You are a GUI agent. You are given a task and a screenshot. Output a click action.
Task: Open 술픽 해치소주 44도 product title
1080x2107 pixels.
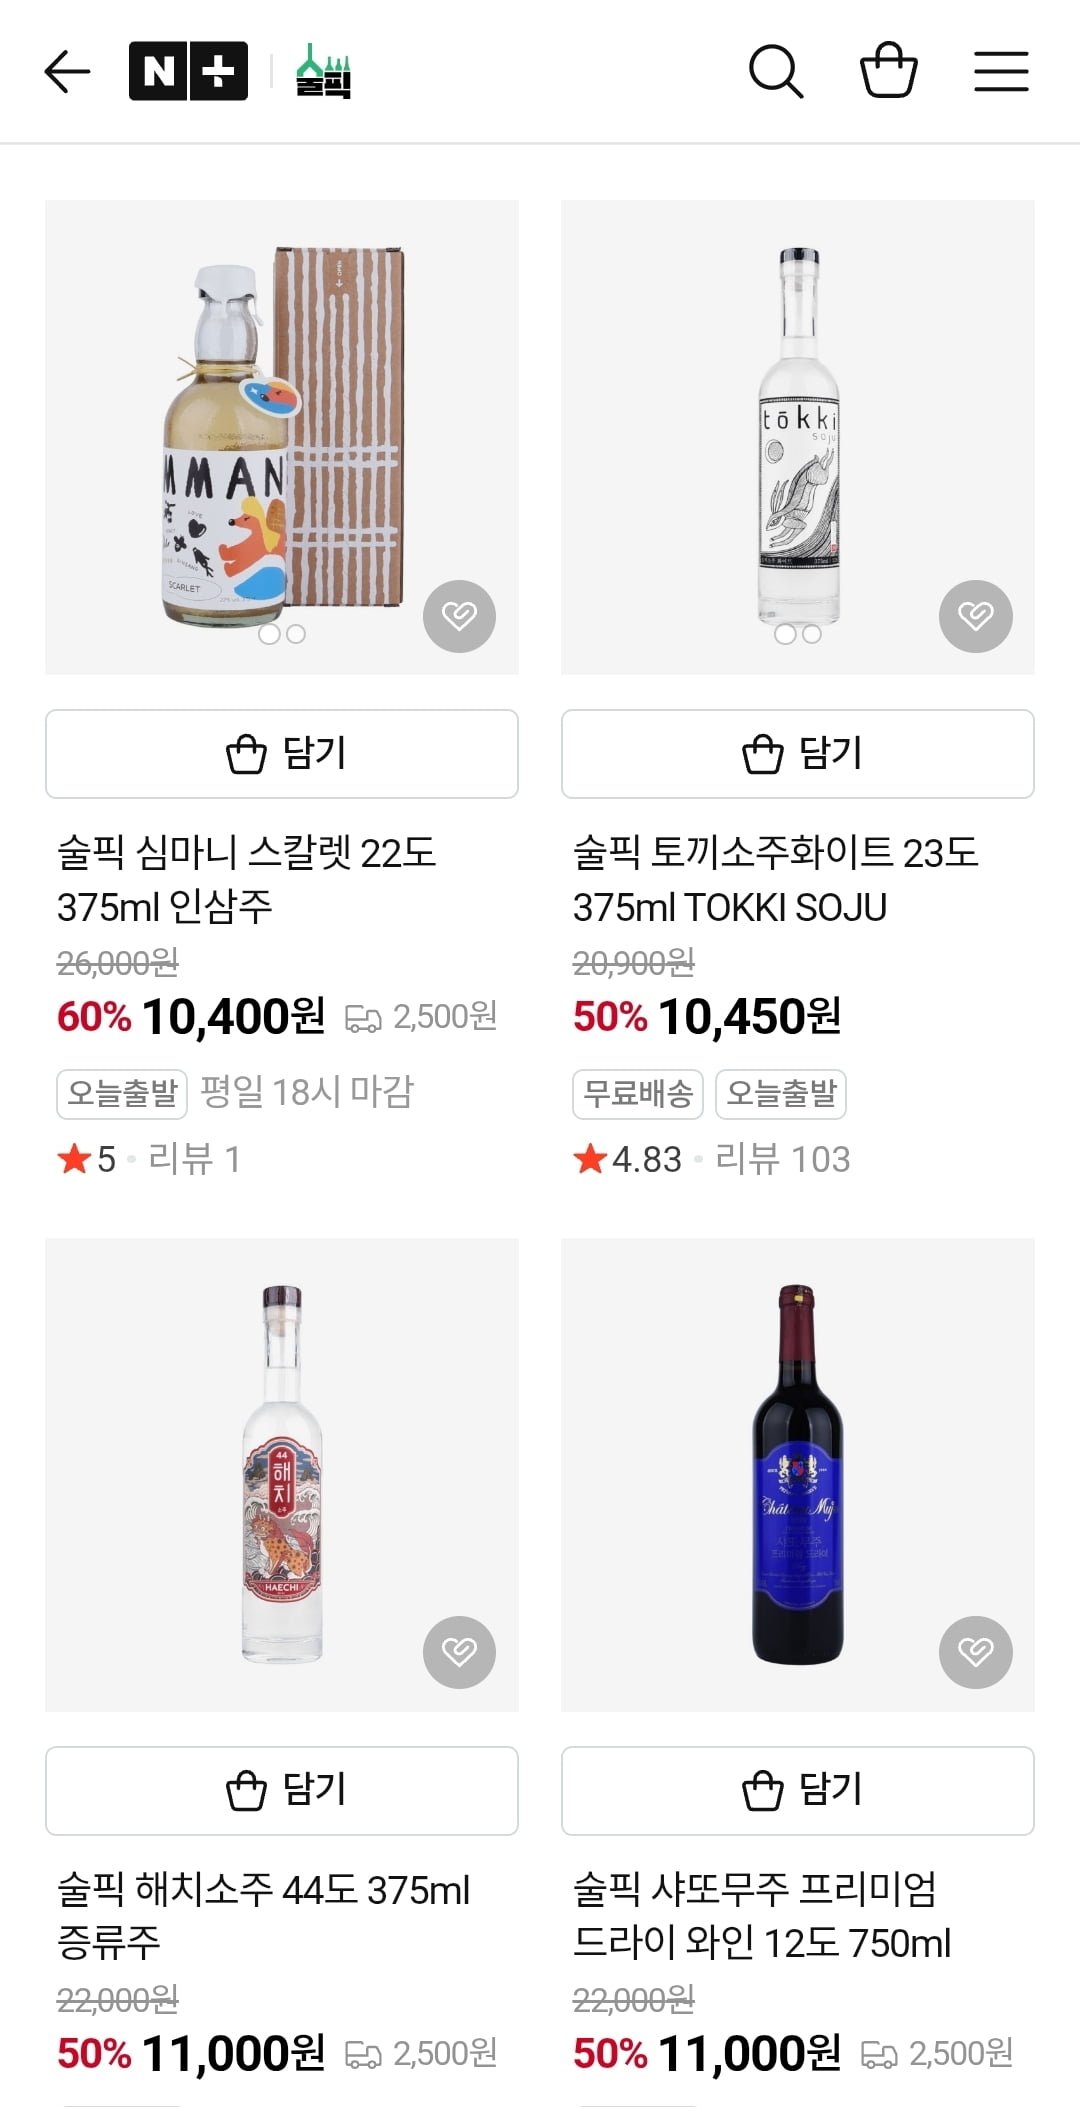point(263,1916)
